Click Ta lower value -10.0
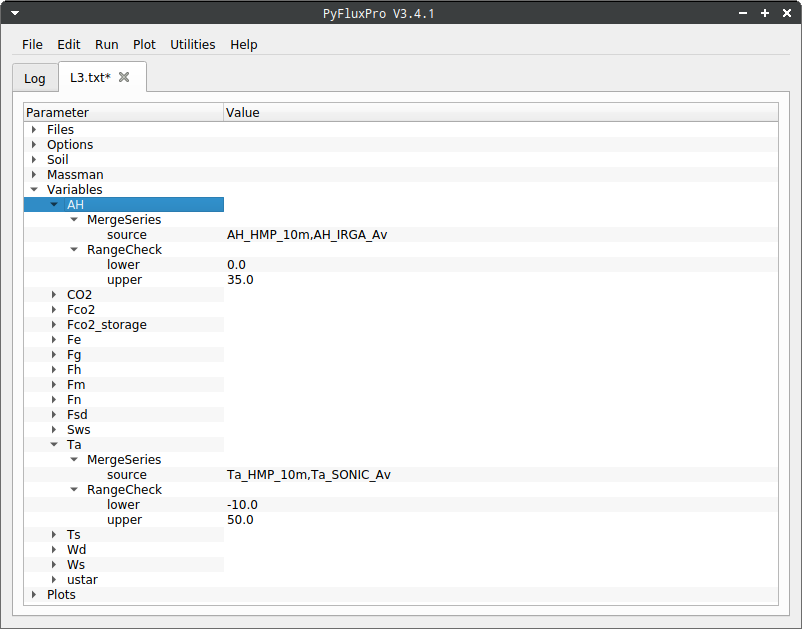This screenshot has width=802, height=629. click(242, 505)
